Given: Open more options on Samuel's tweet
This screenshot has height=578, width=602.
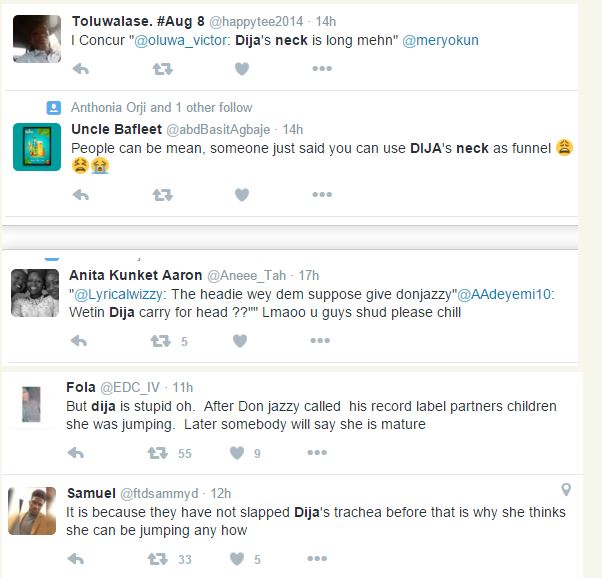Looking at the screenshot, I should (x=317, y=558).
